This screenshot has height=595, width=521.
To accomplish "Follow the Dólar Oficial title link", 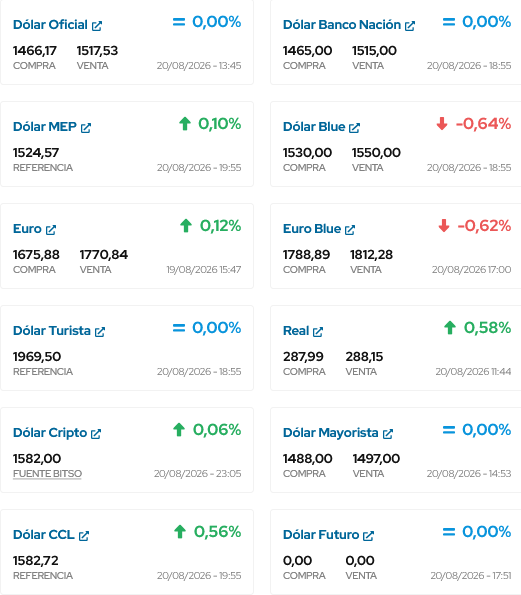I will [x=50, y=25].
